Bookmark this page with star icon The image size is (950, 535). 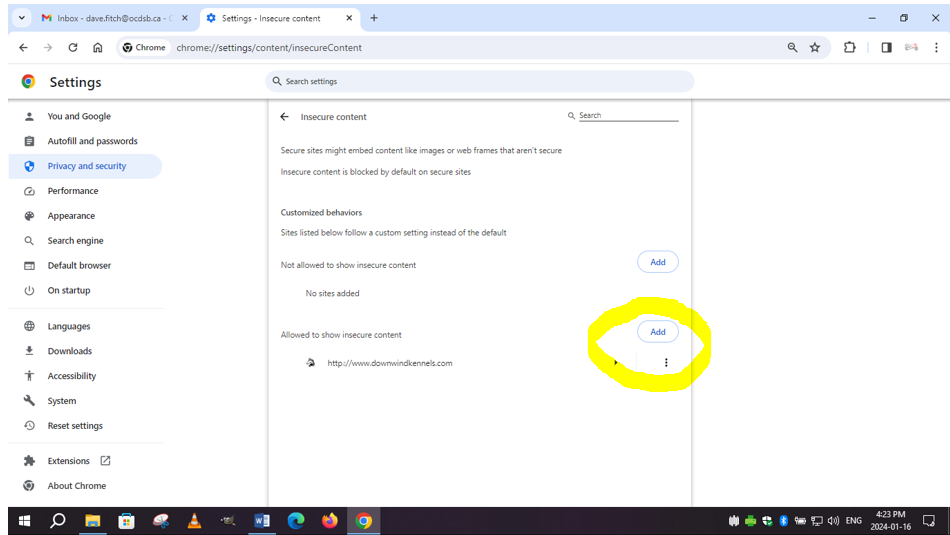(x=815, y=47)
